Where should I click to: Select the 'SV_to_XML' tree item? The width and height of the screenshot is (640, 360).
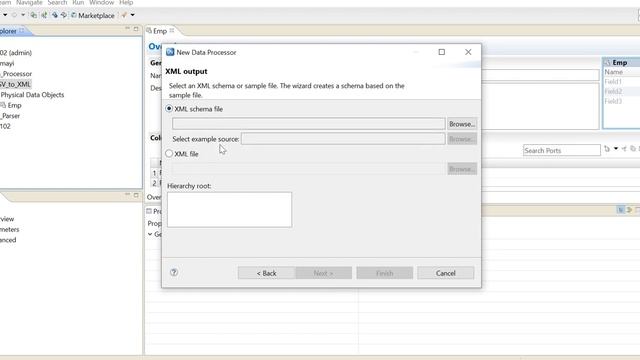16,84
